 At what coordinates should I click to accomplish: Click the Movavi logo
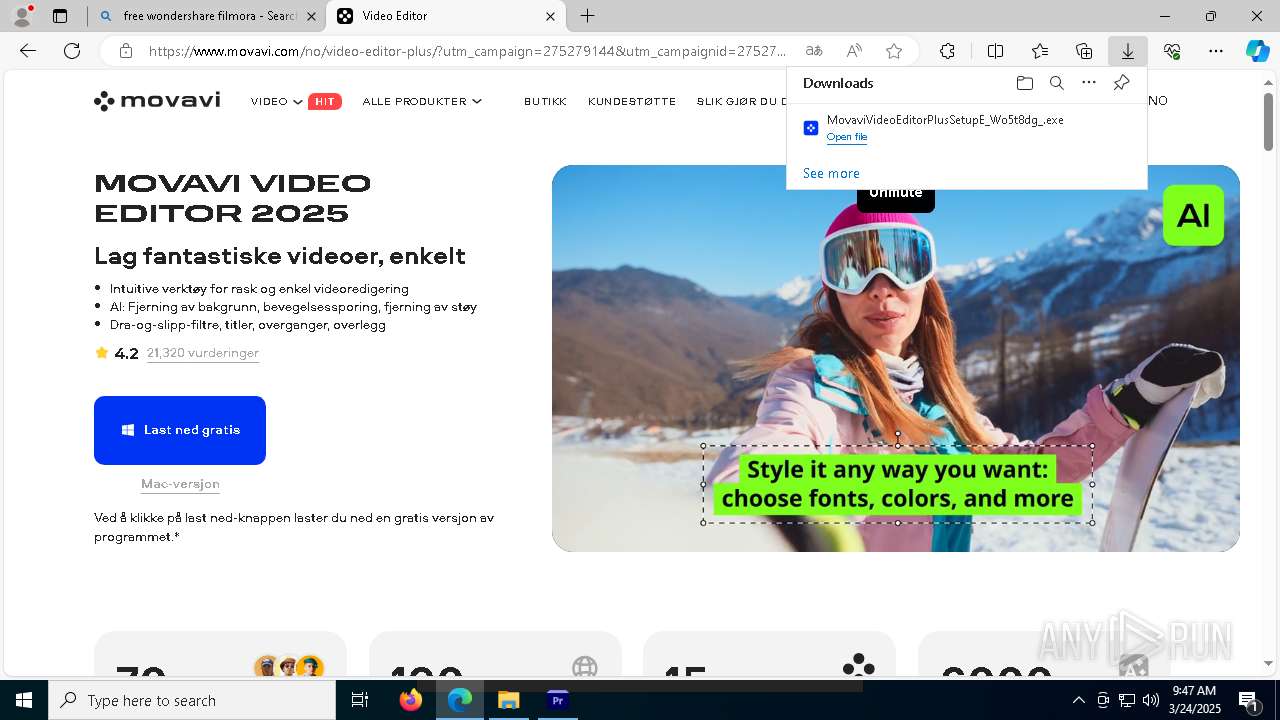pos(157,101)
